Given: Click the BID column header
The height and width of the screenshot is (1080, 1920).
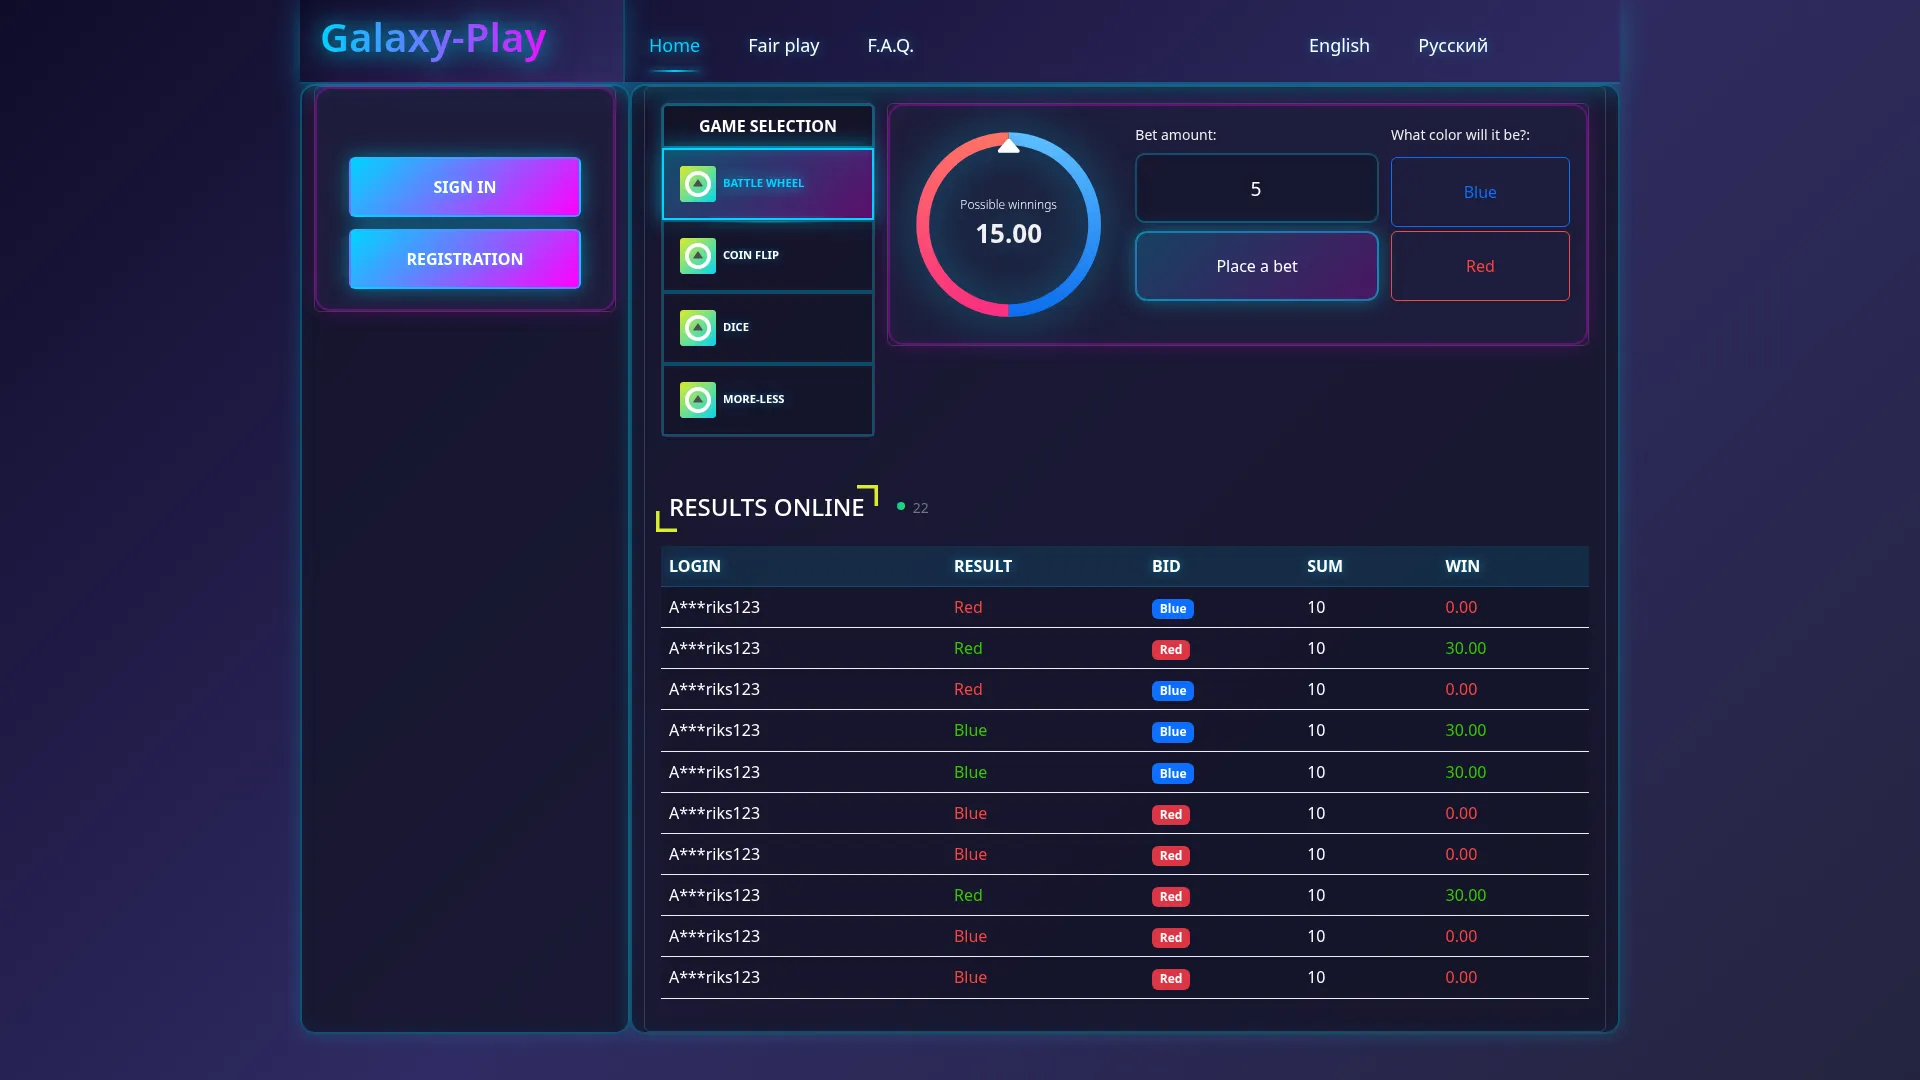Looking at the screenshot, I should tap(1166, 566).
